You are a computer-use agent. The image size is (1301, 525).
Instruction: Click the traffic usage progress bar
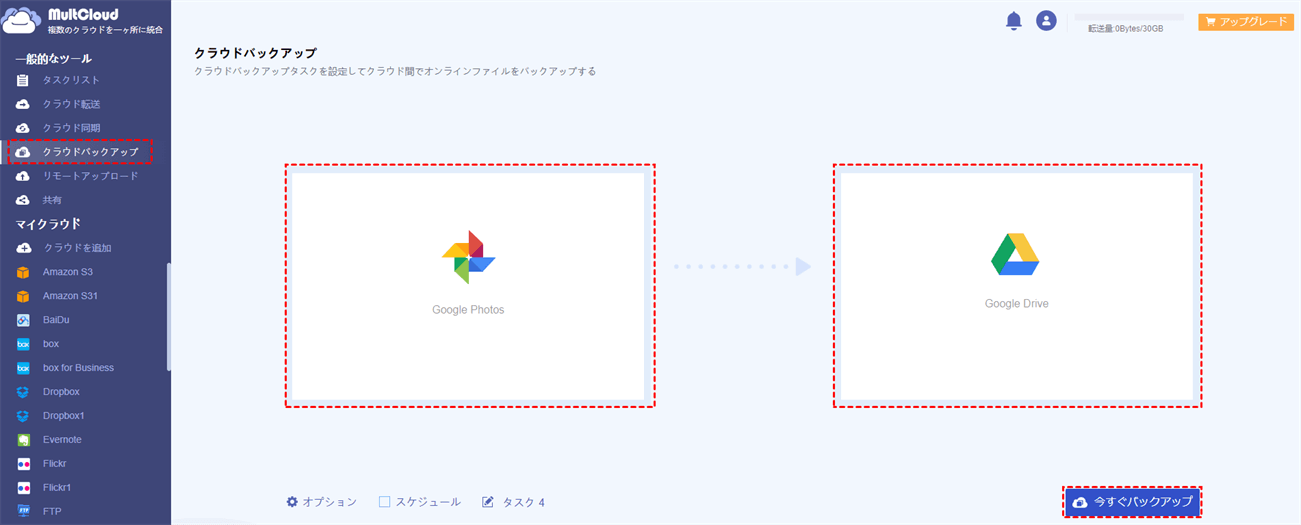(1129, 17)
